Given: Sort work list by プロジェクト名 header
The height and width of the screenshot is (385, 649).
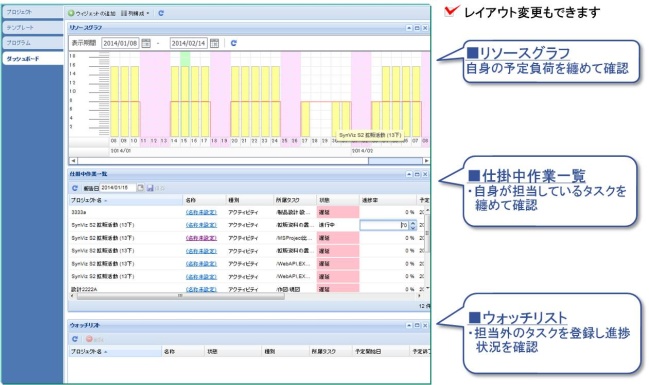Looking at the screenshot, I should pos(125,200).
